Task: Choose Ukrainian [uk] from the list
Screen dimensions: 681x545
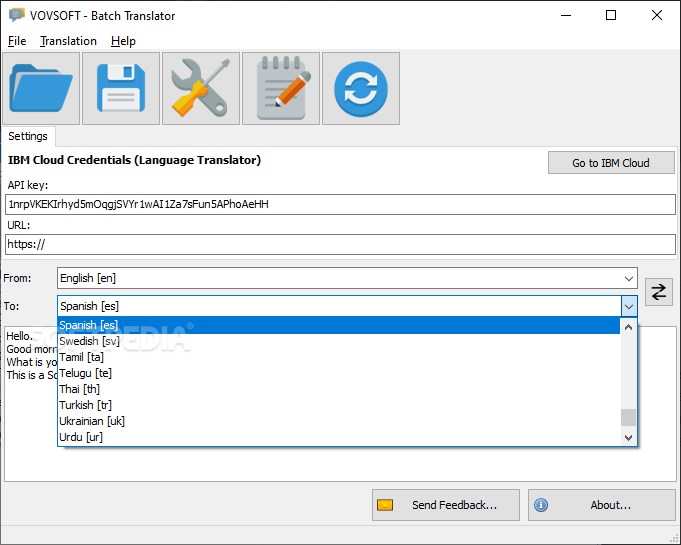Action: pyautogui.click(x=339, y=421)
